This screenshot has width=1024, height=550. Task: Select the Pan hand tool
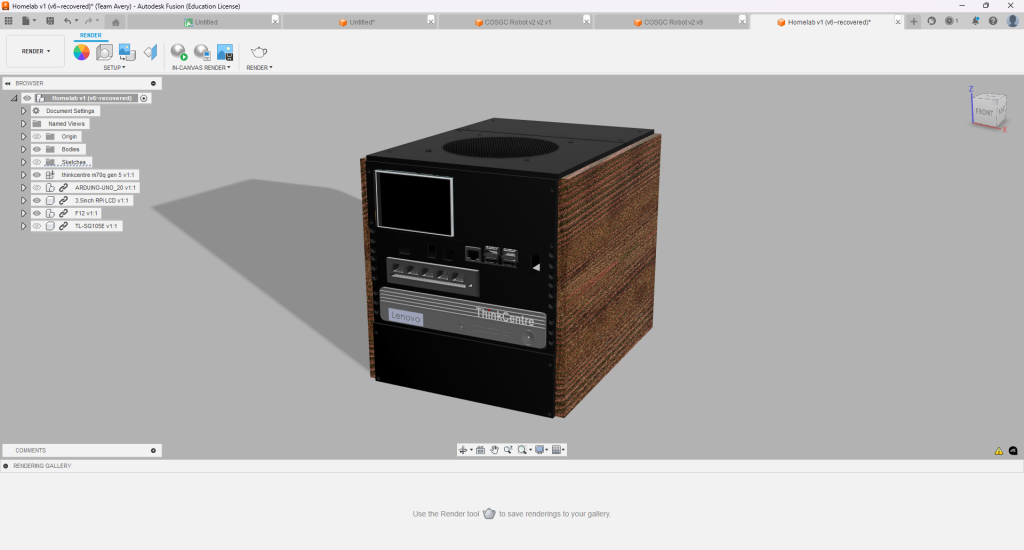coord(494,450)
